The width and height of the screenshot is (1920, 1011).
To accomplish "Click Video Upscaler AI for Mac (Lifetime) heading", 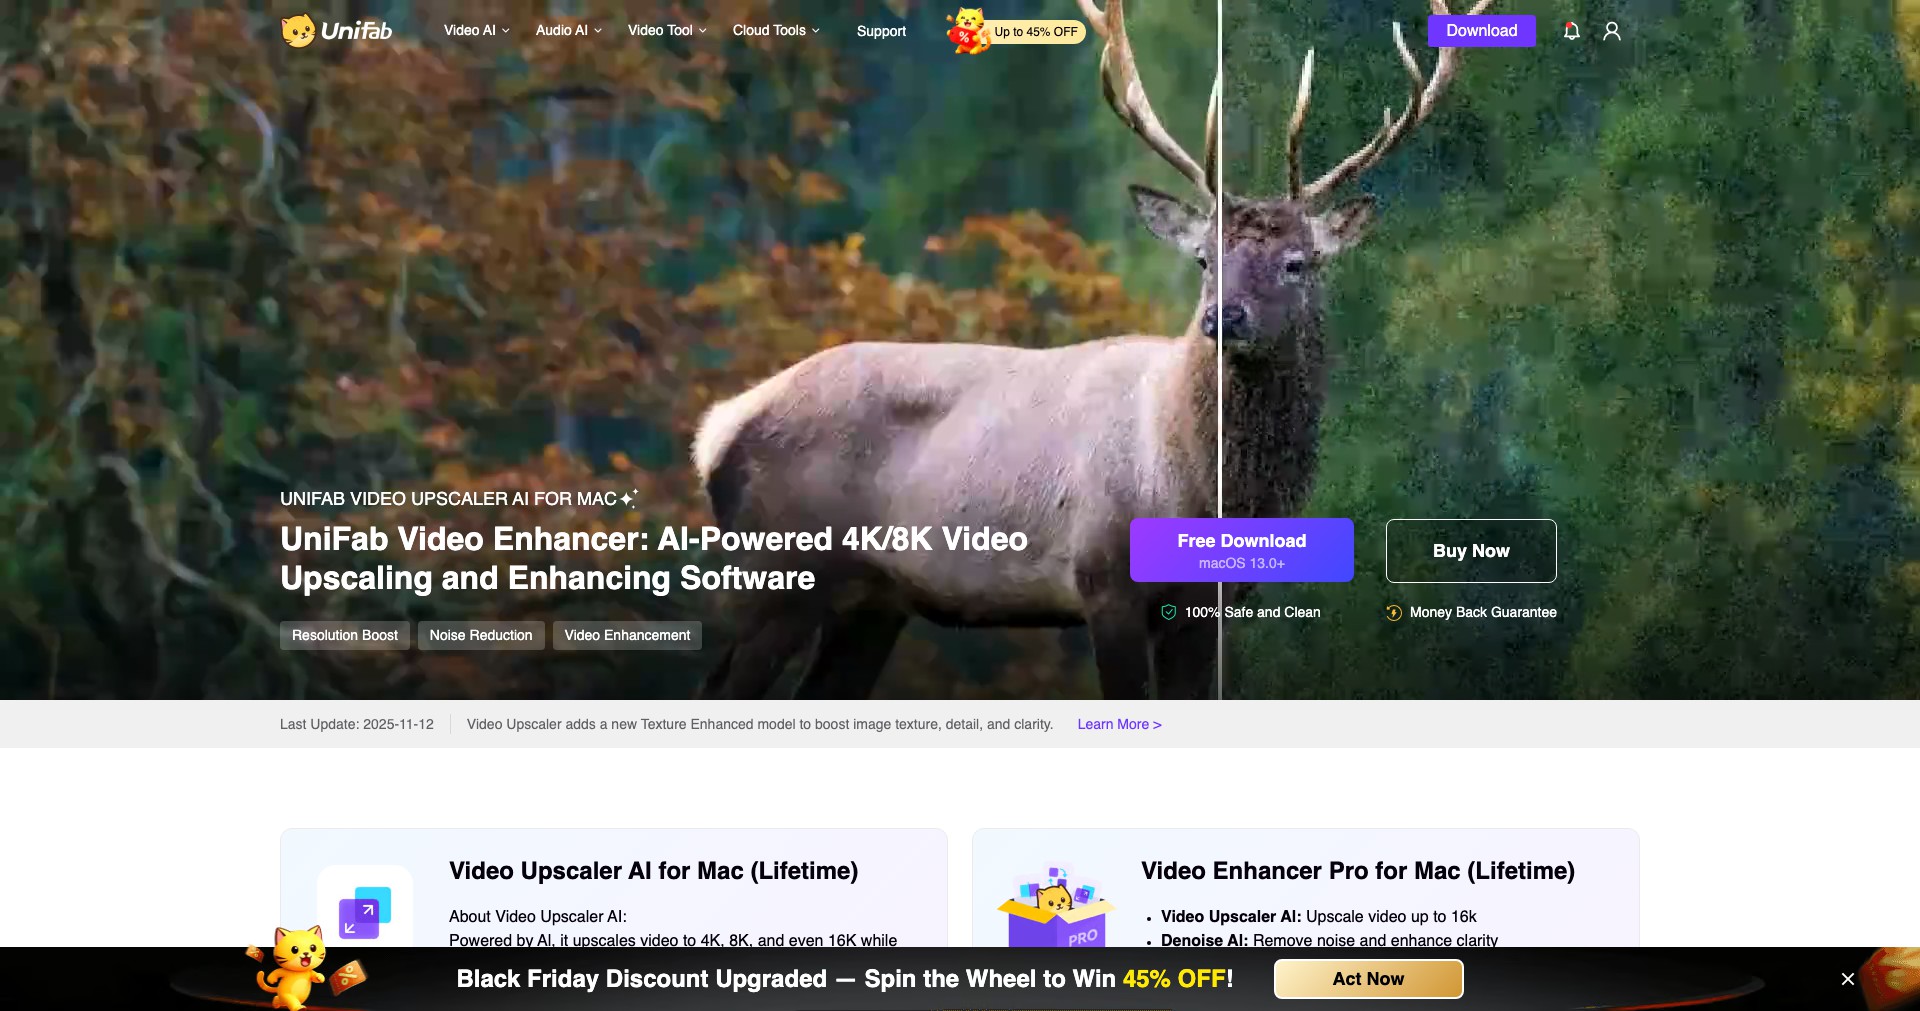I will tap(654, 871).
